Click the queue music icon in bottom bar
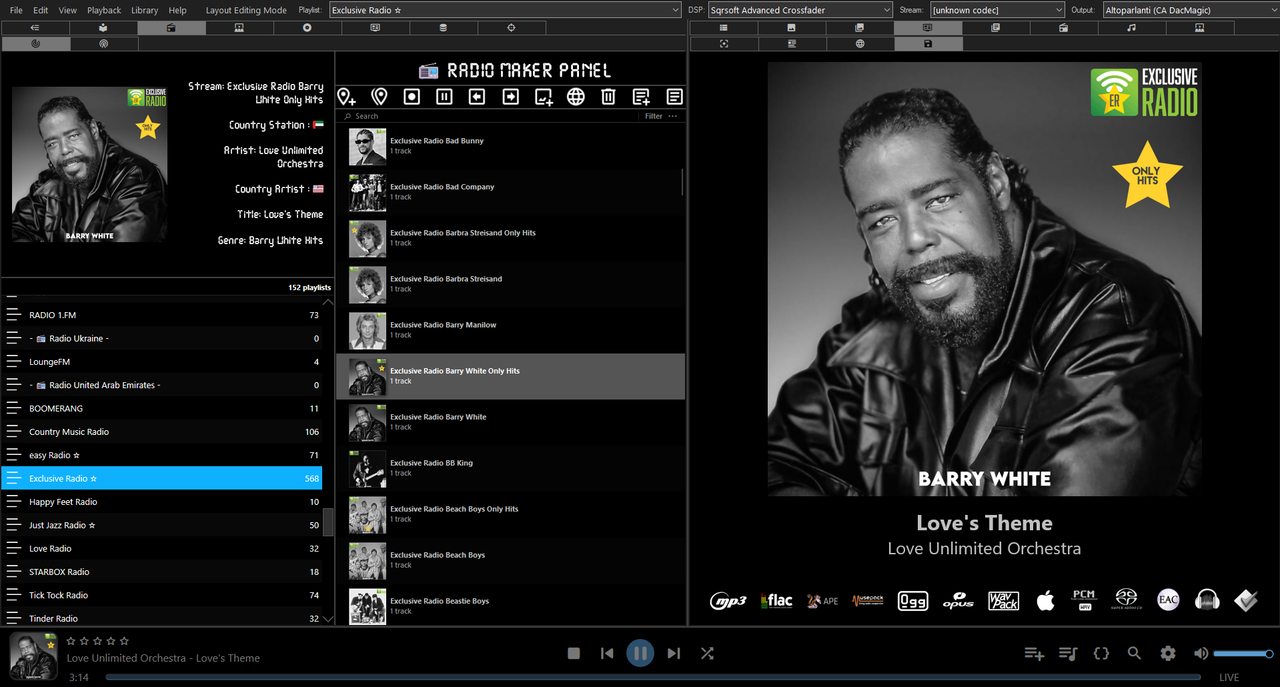This screenshot has width=1280, height=687. point(1068,653)
